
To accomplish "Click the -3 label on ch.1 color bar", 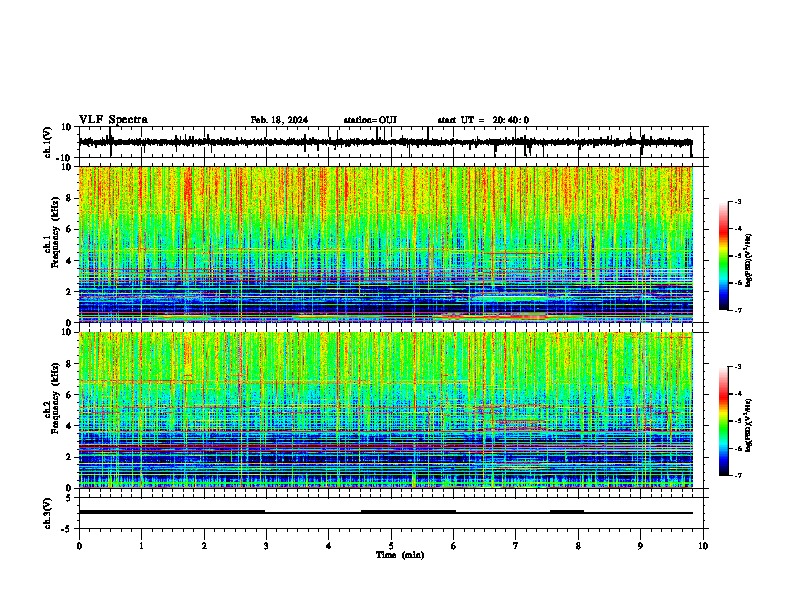I will tap(738, 201).
